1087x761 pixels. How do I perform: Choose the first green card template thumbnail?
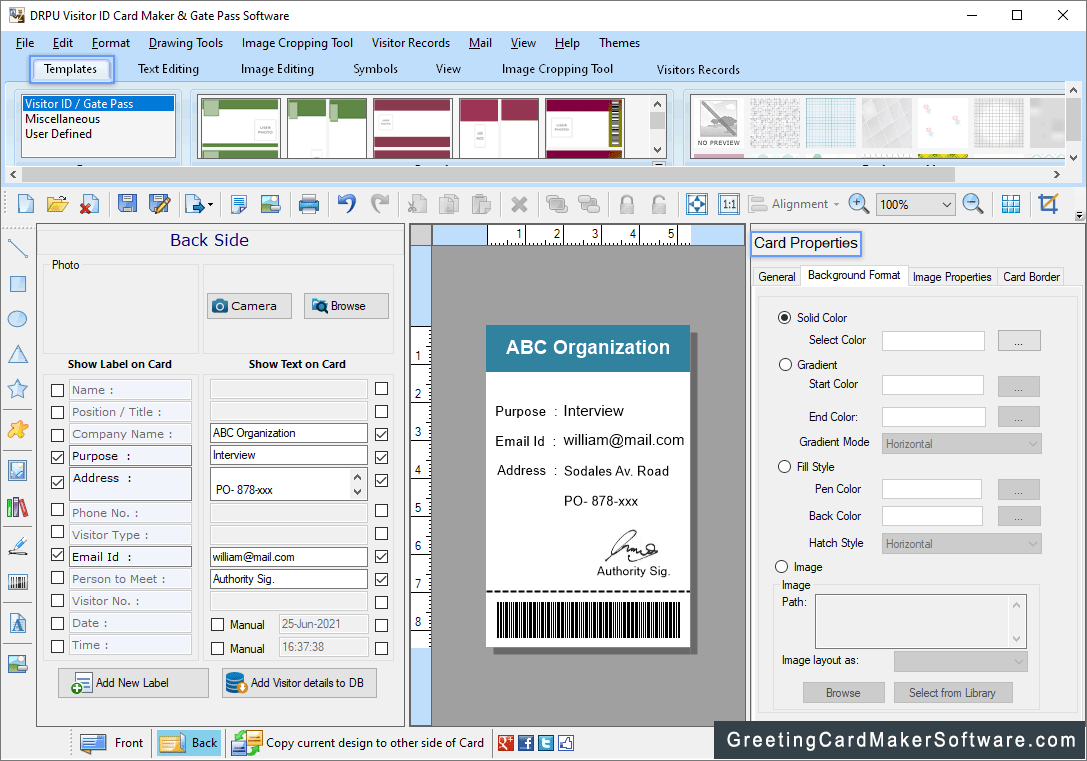click(x=241, y=128)
